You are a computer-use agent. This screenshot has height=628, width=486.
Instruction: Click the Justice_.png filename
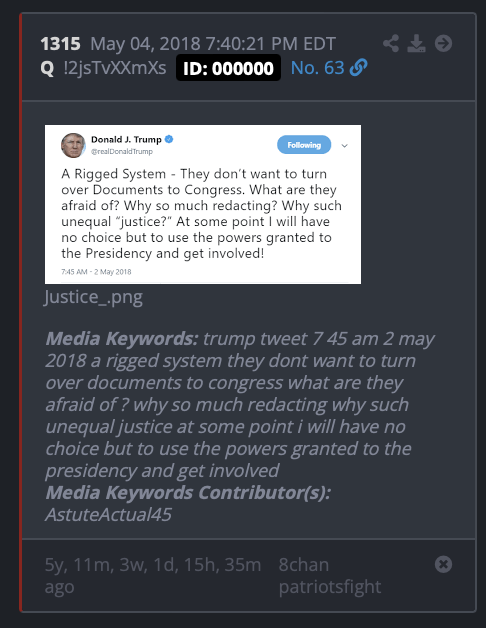coord(93,298)
